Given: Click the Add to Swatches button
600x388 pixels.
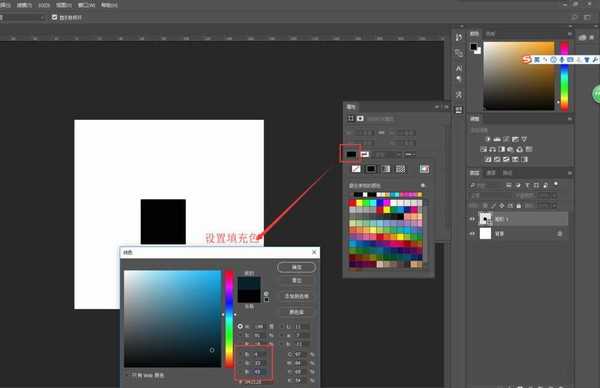Looking at the screenshot, I should click(297, 296).
